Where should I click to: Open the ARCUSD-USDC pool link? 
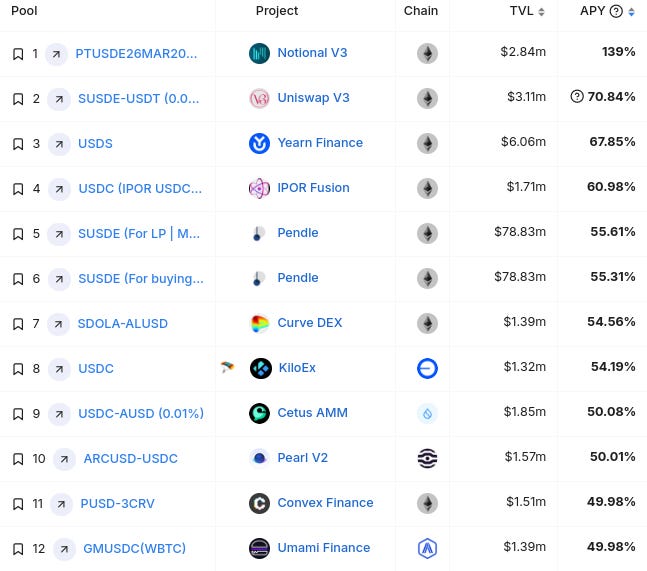(130, 458)
